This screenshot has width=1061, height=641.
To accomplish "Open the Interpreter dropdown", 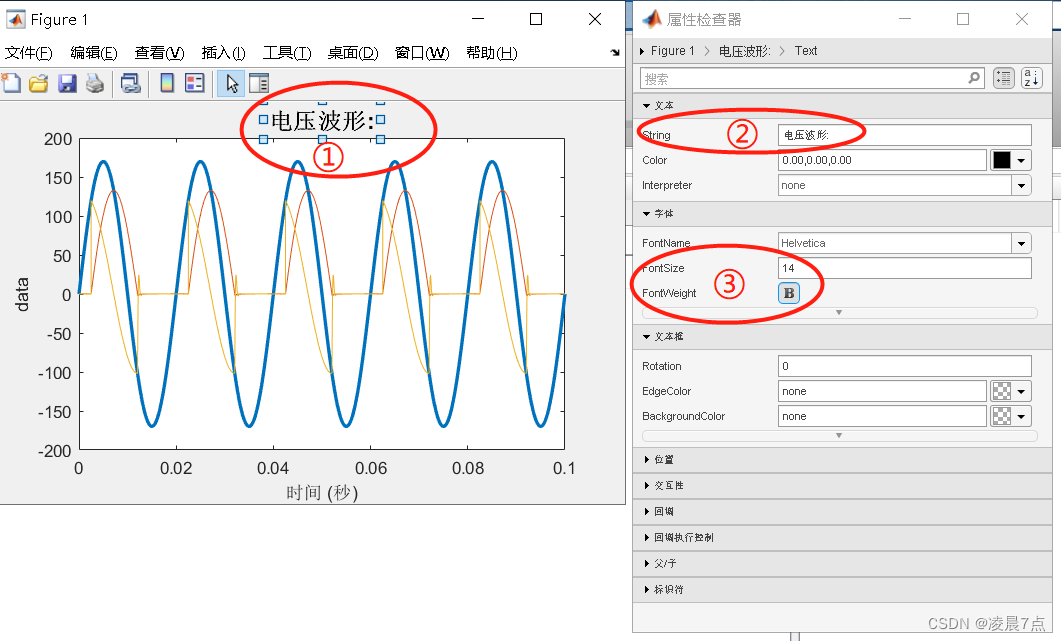I will click(1021, 185).
